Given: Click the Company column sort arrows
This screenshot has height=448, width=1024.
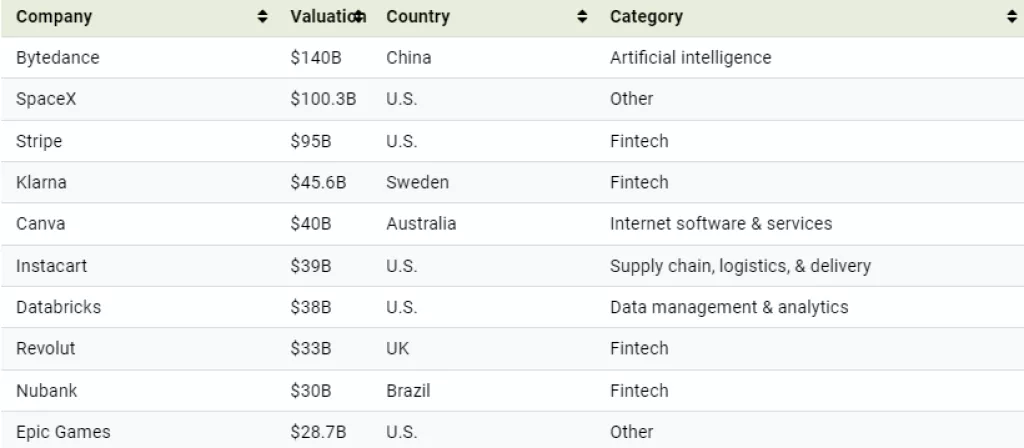Looking at the screenshot, I should point(263,17).
